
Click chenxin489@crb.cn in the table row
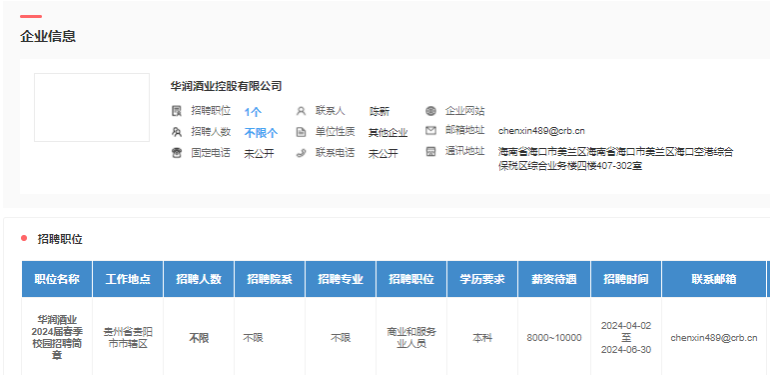(714, 338)
